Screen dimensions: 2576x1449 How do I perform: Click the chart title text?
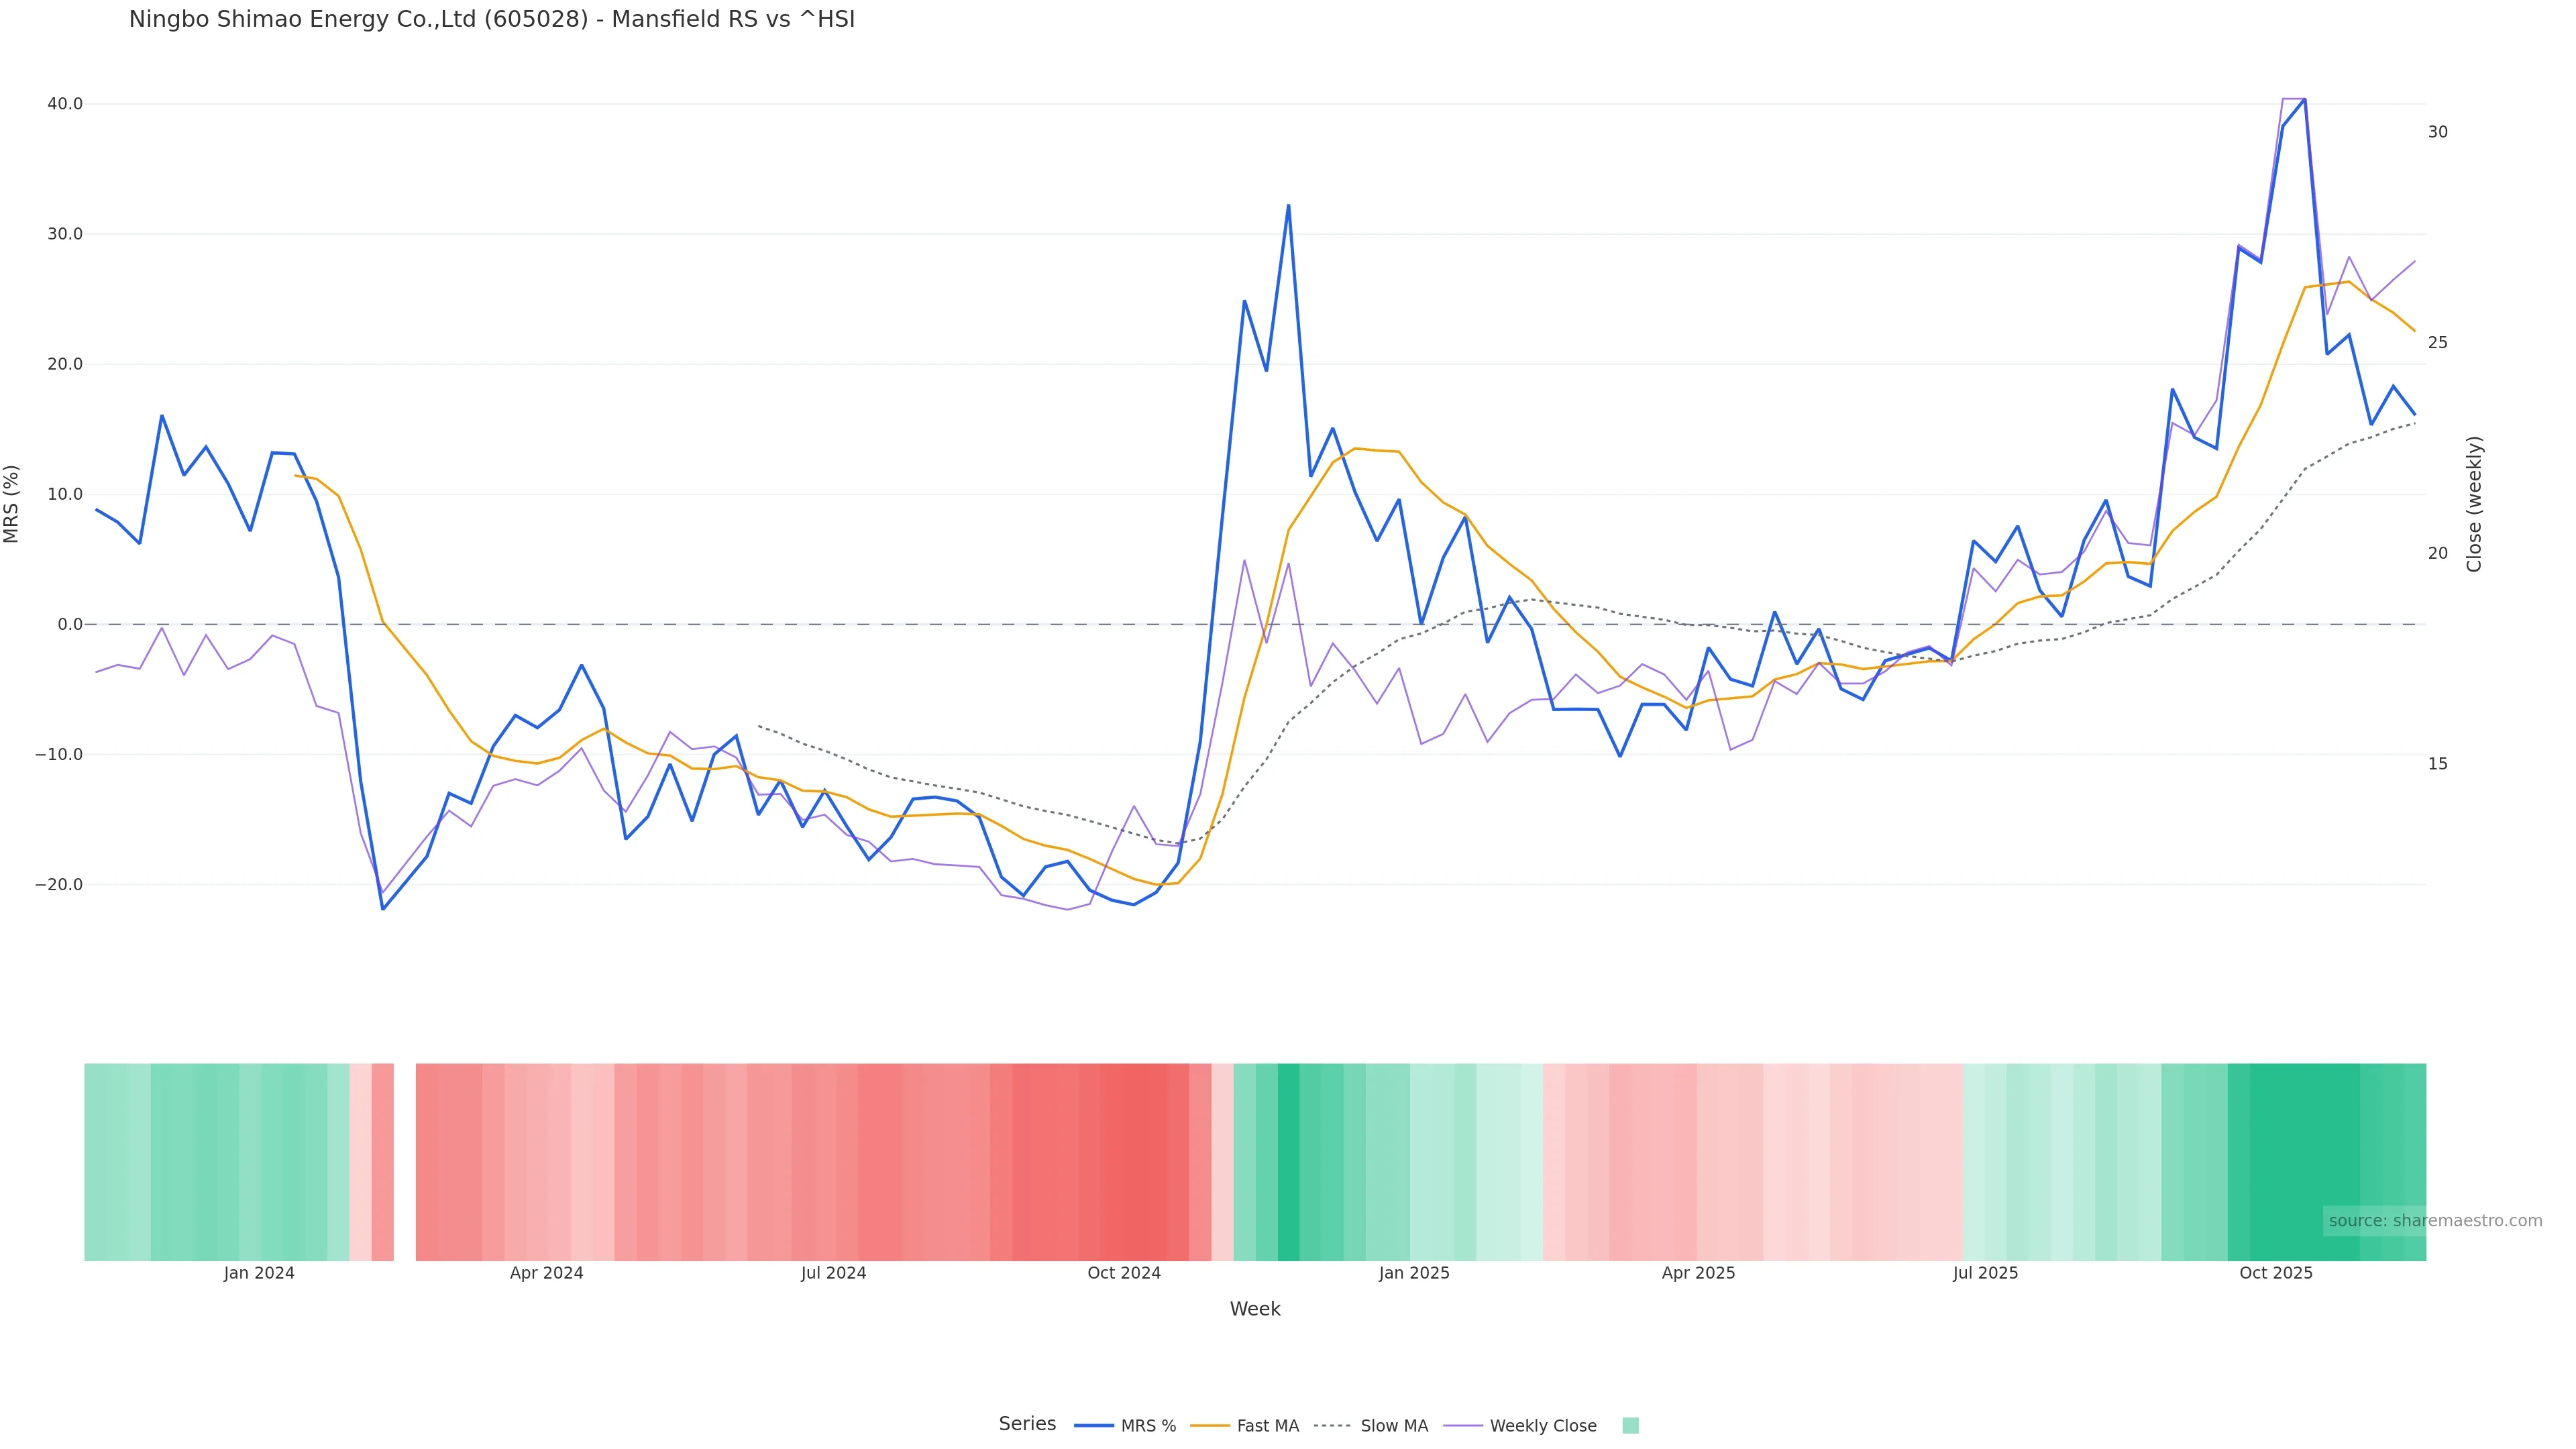492,20
